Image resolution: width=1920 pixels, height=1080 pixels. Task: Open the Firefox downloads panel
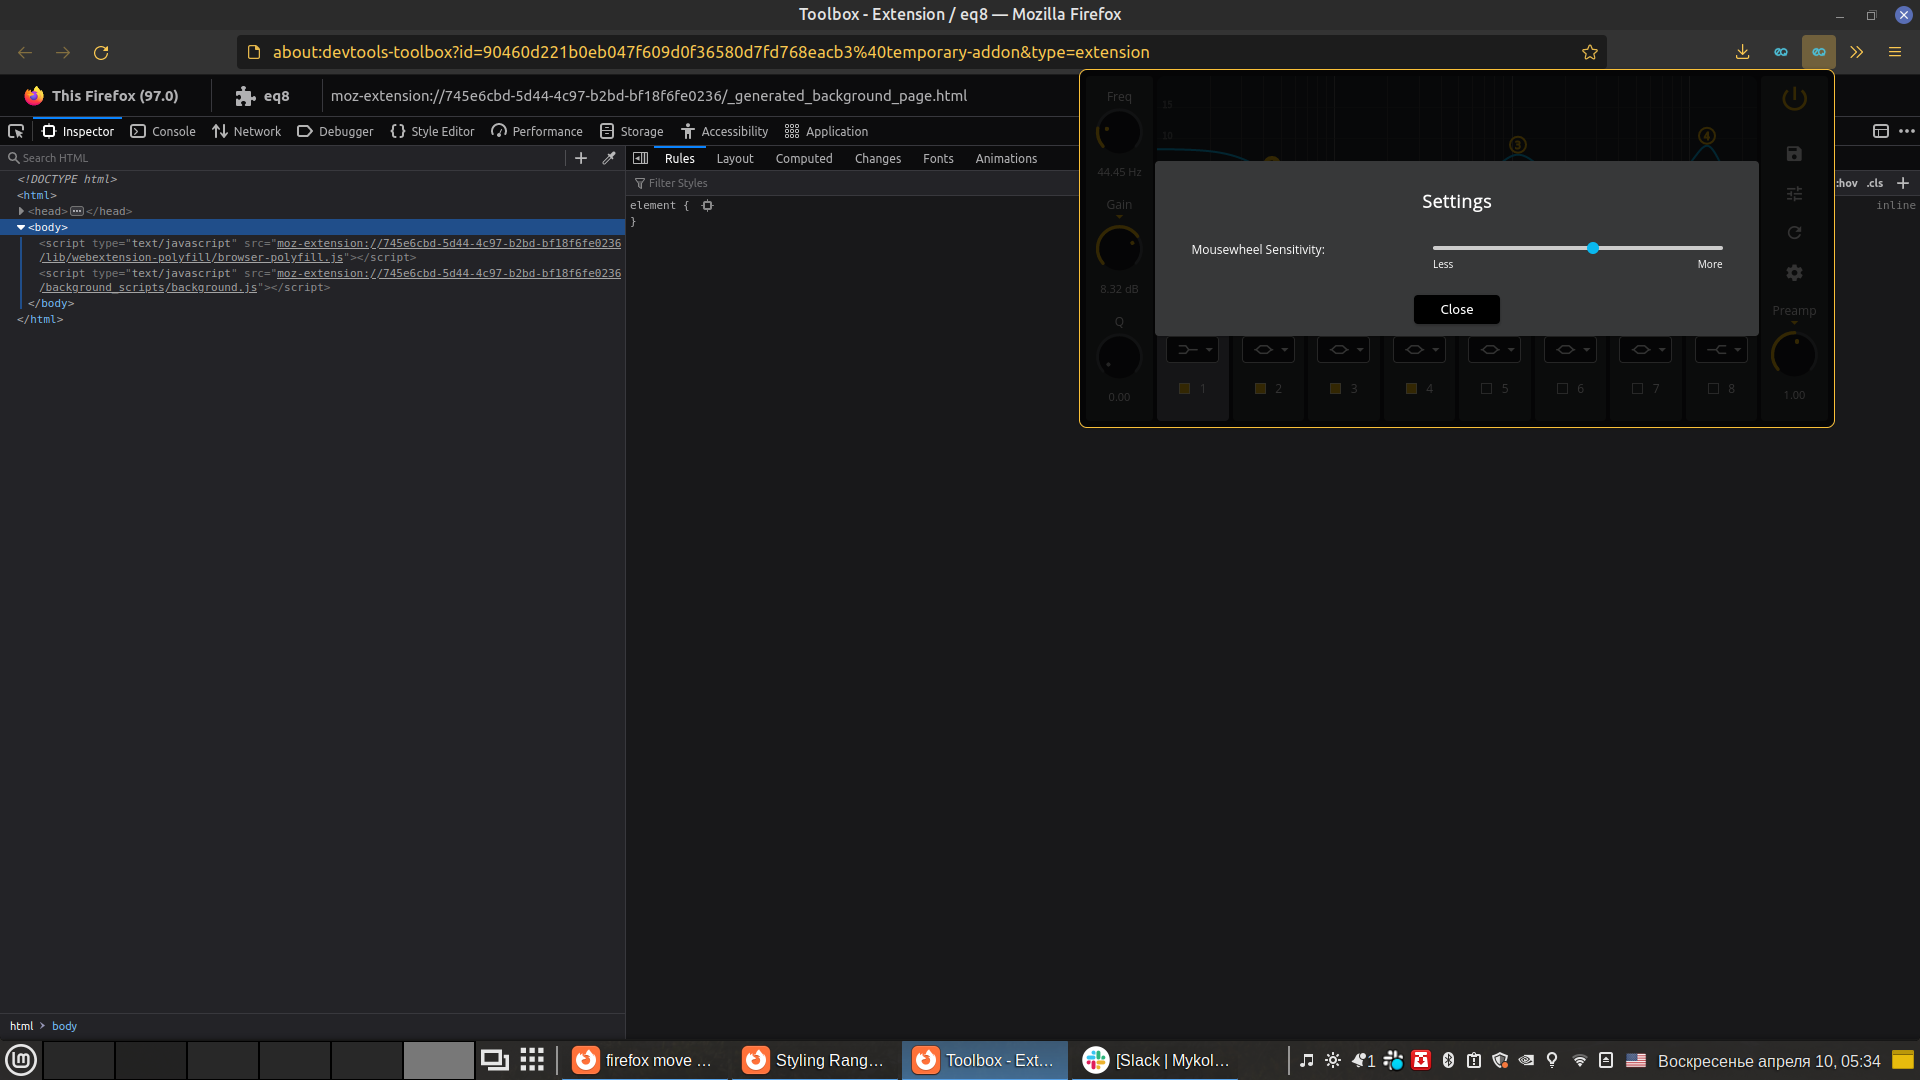click(1742, 52)
